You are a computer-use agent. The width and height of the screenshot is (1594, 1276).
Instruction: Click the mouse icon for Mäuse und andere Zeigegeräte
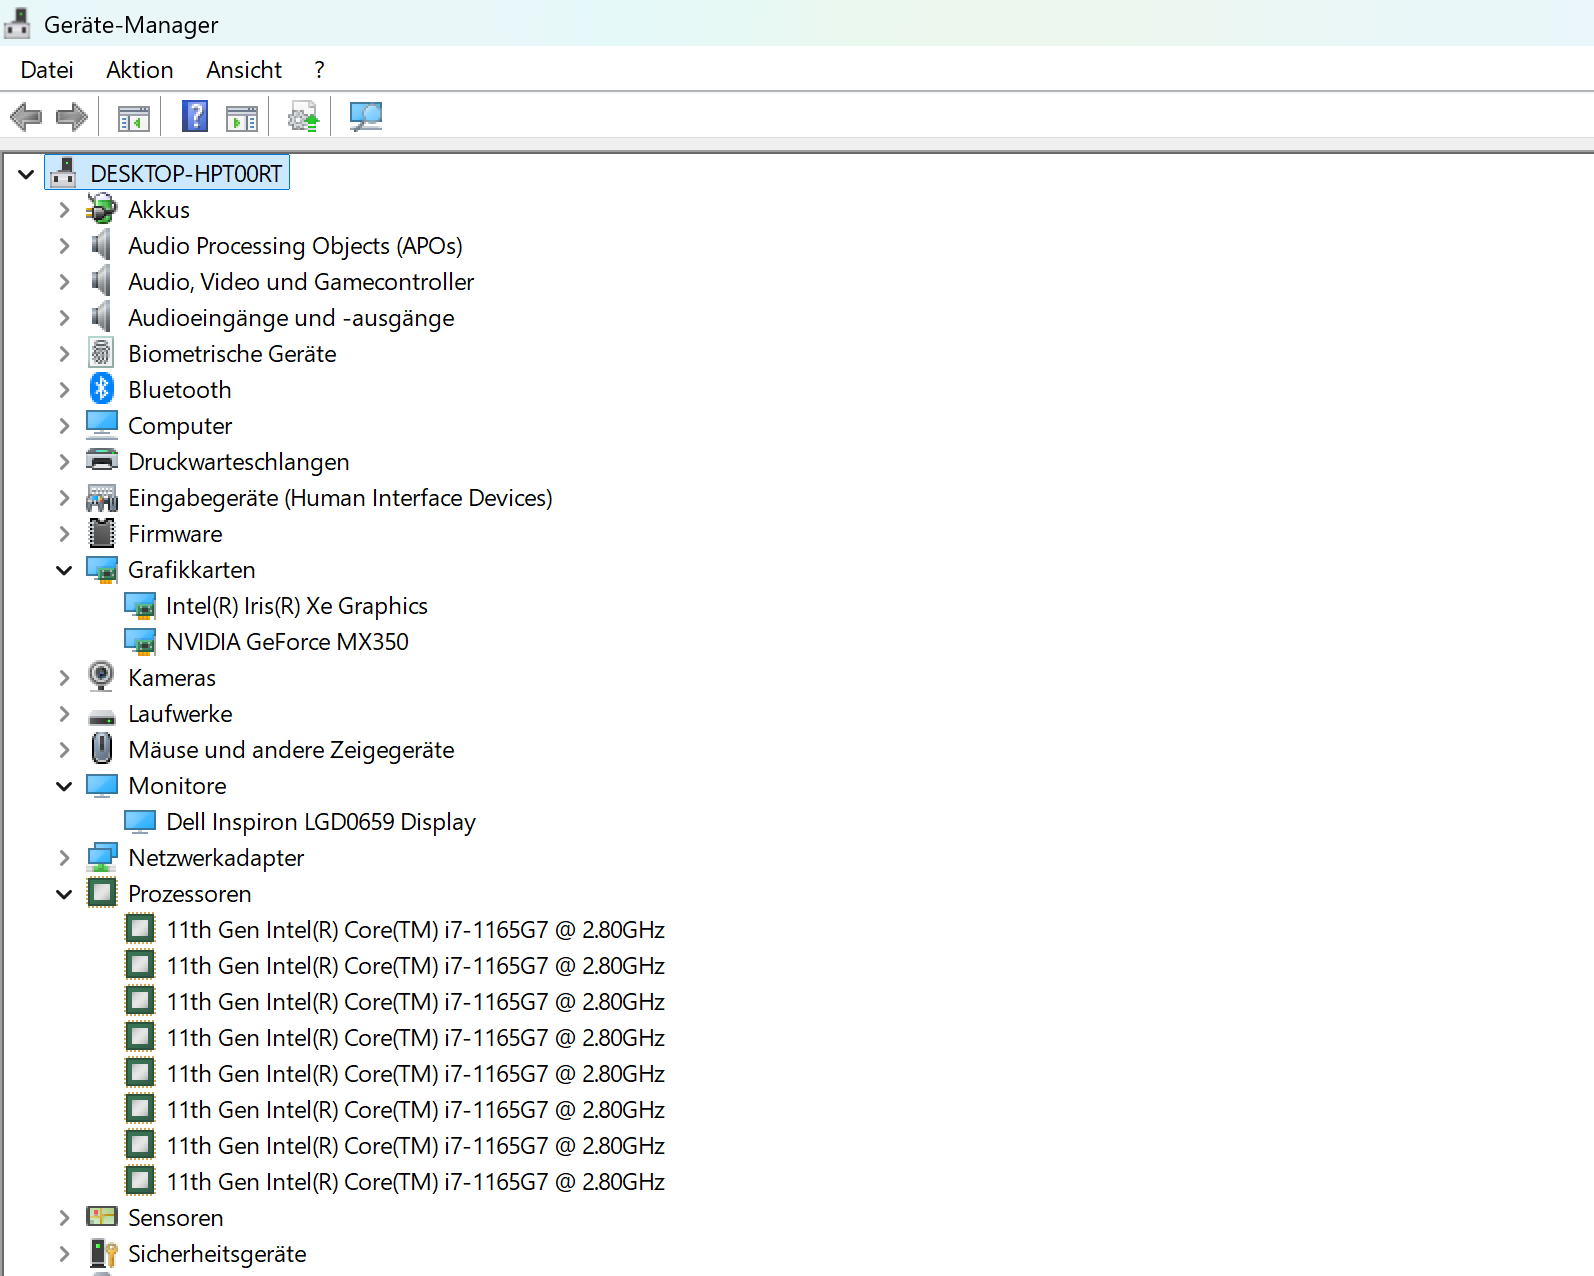click(x=101, y=749)
